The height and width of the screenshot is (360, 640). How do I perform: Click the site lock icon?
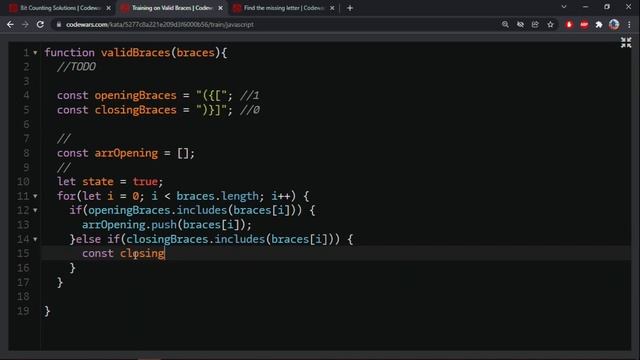pyautogui.click(x=59, y=24)
